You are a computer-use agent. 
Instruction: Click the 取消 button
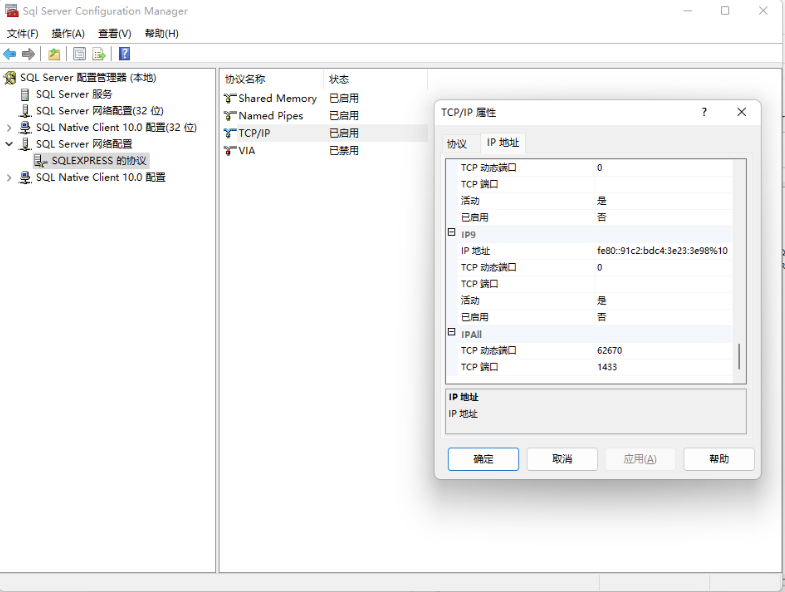pos(562,459)
